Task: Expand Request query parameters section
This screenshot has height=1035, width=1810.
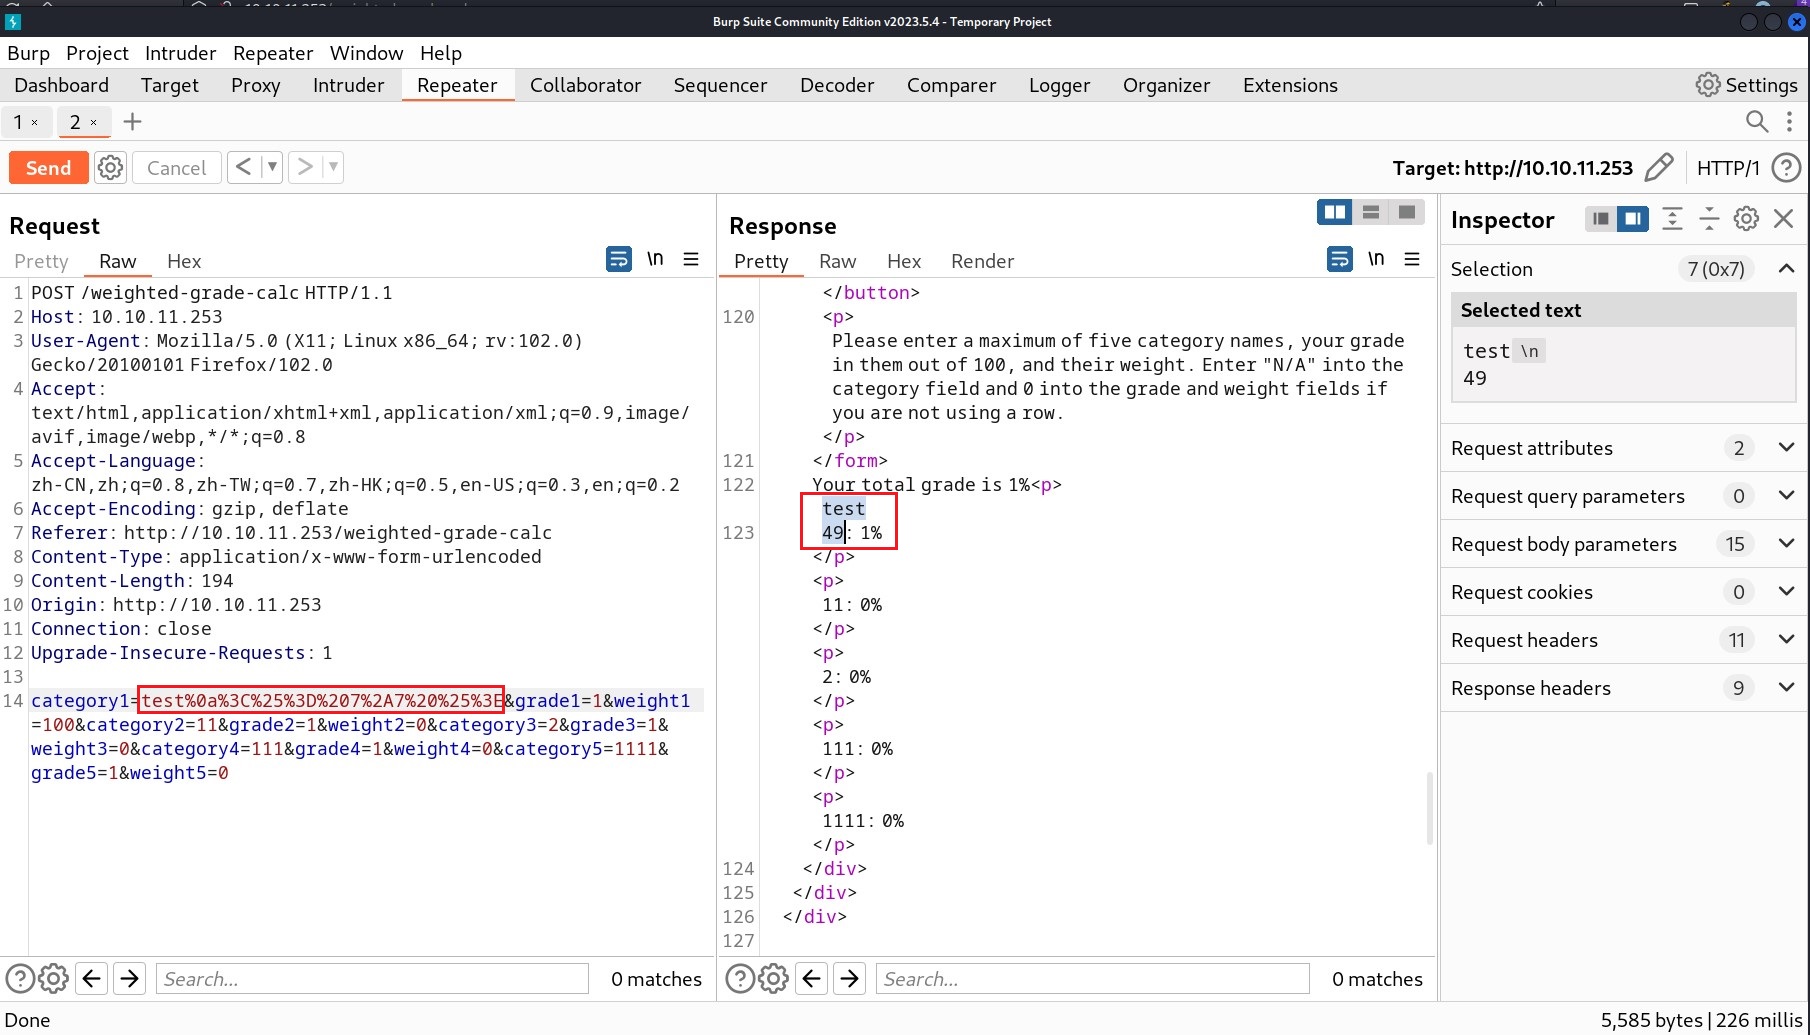Action: click(x=1786, y=496)
